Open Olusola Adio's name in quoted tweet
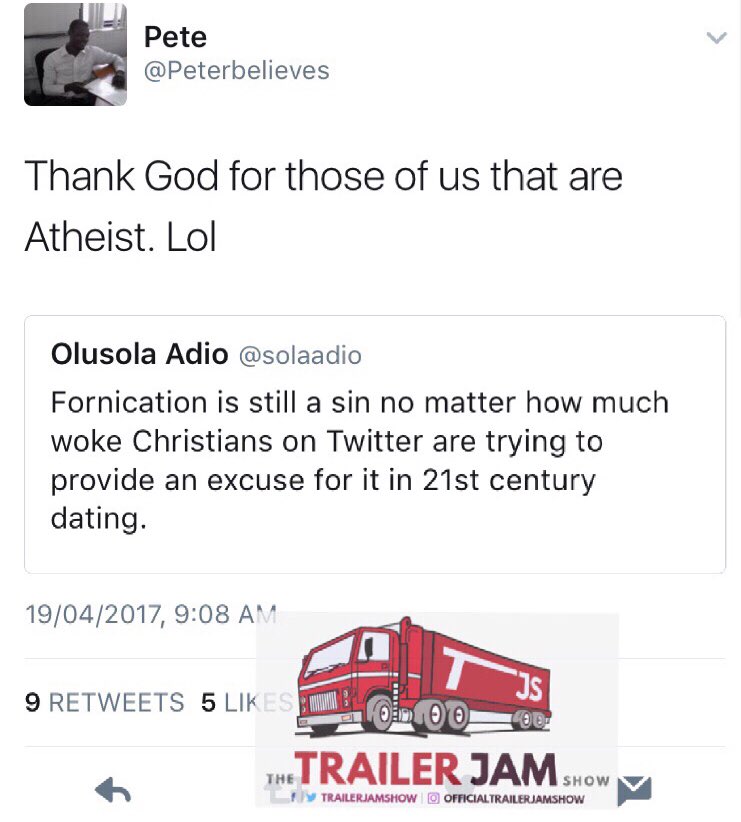 coord(139,355)
